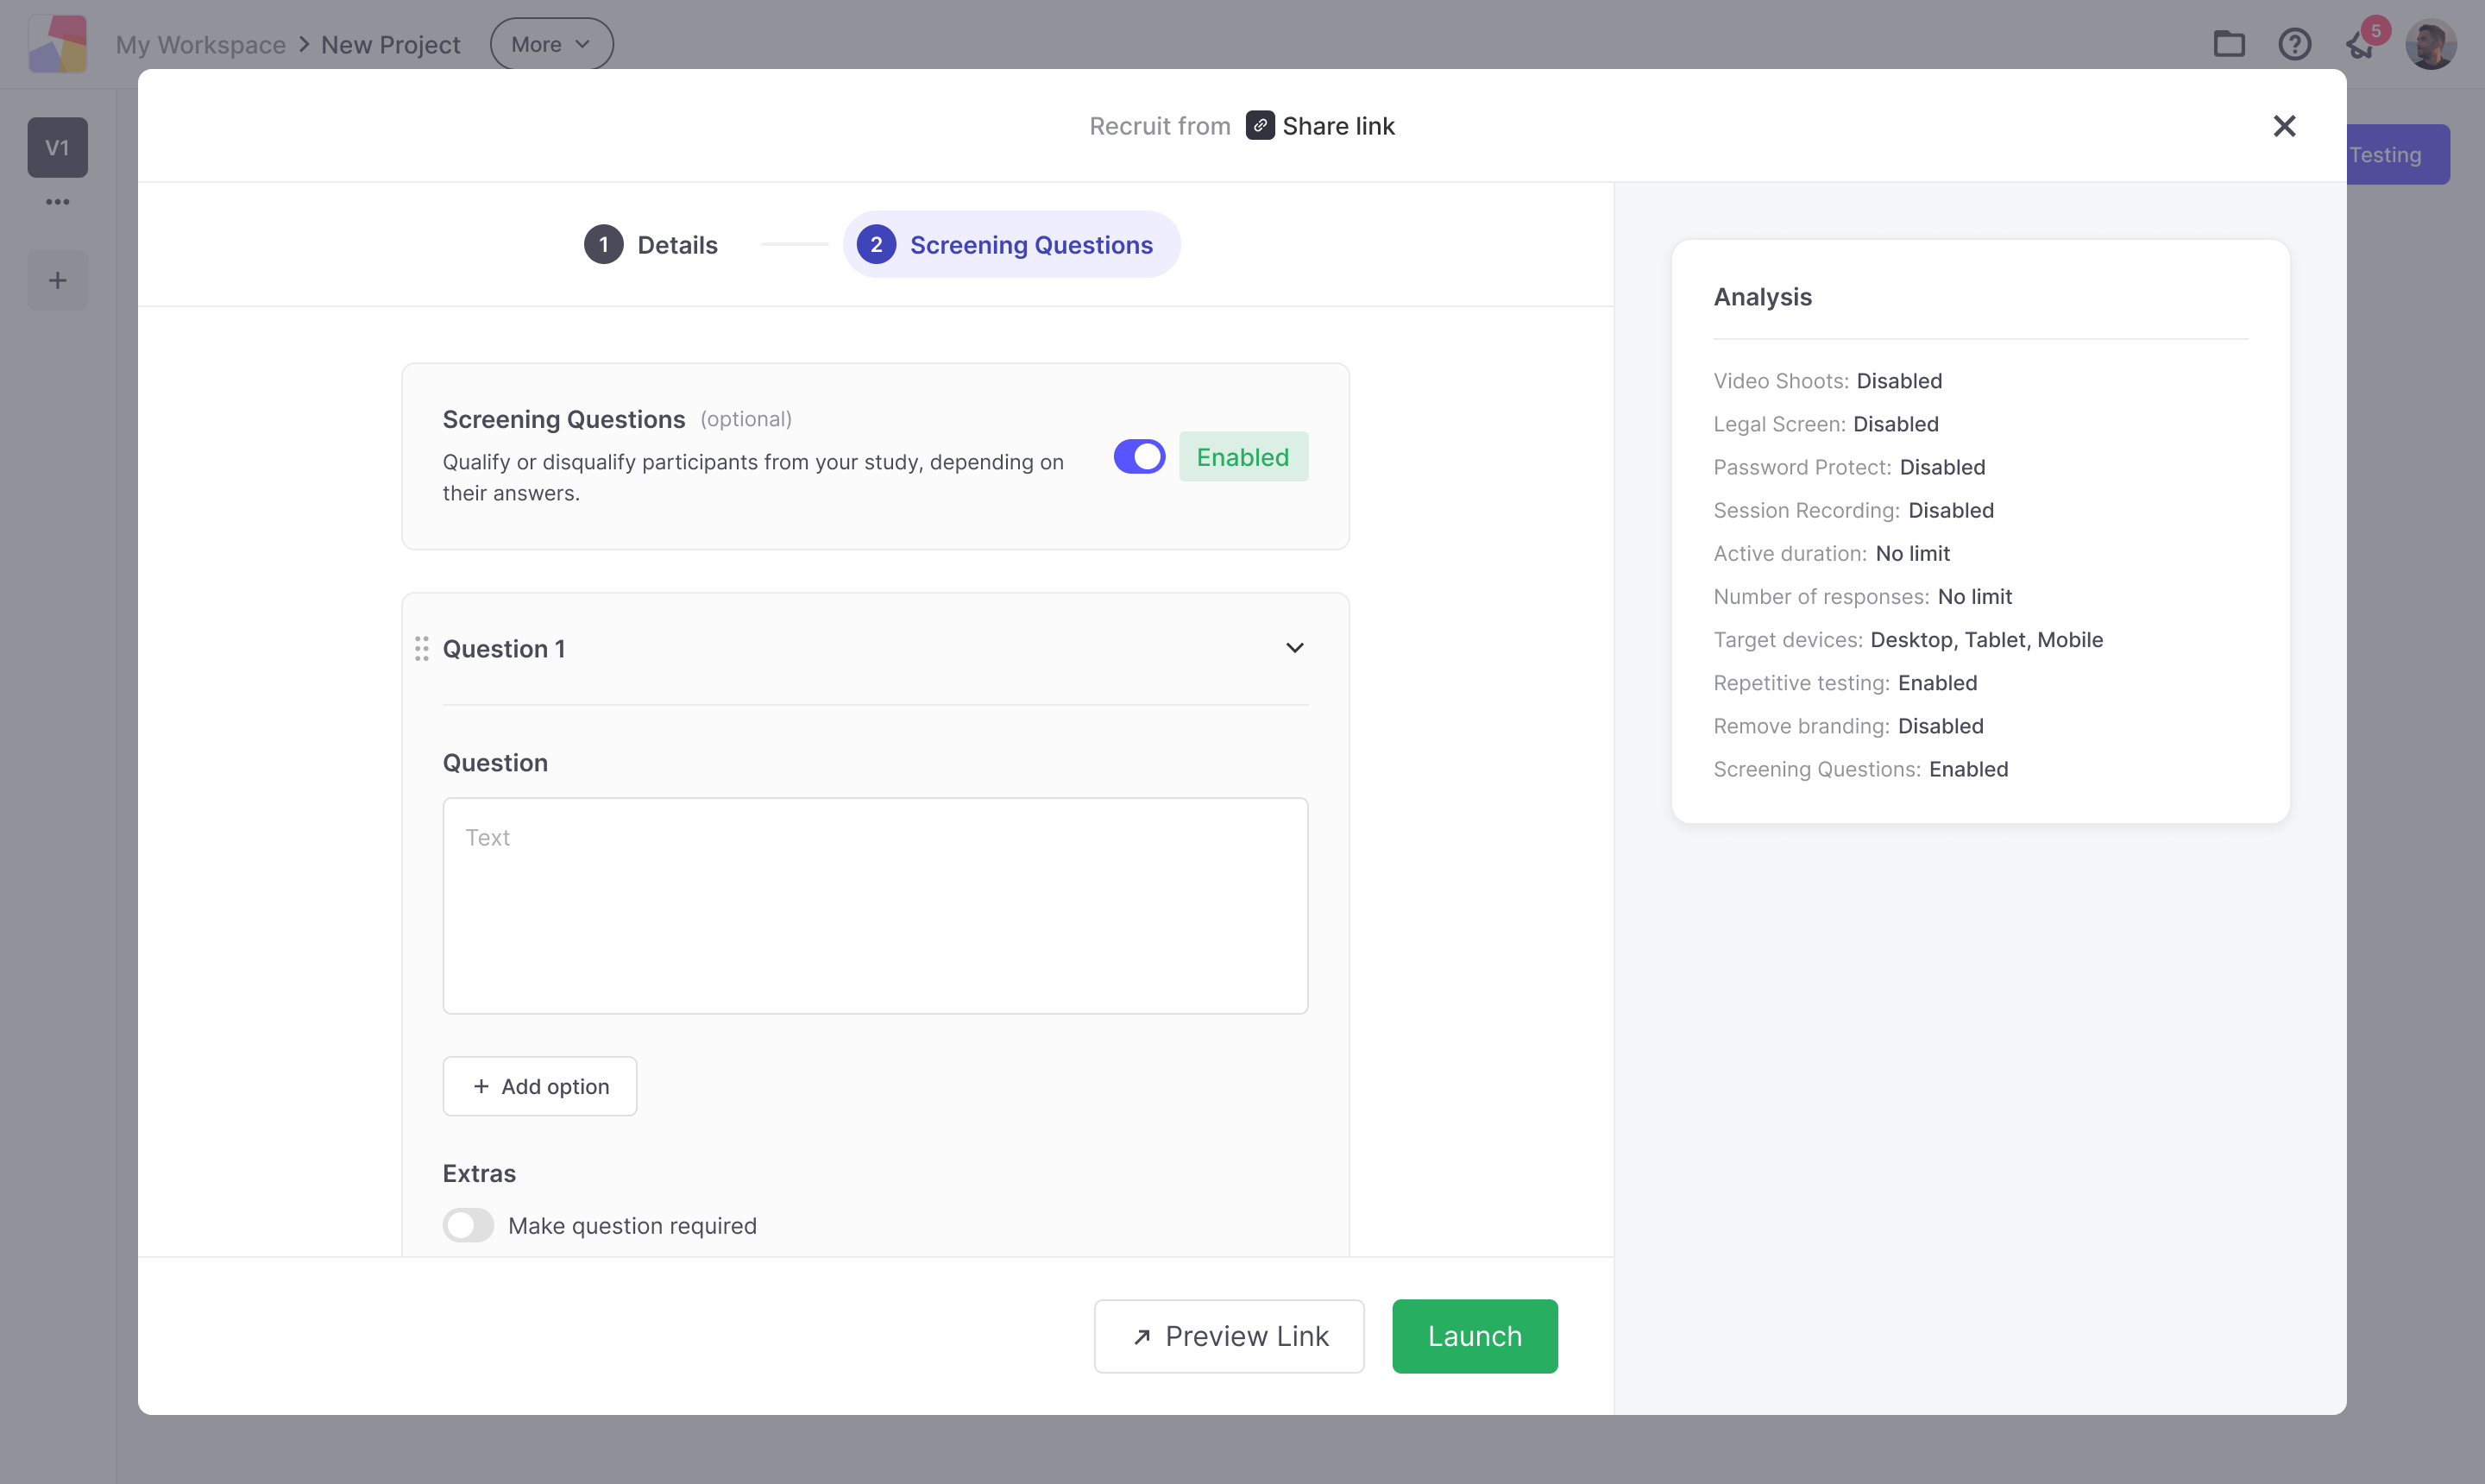Click "Active duration: No limit" entry

coord(1832,553)
